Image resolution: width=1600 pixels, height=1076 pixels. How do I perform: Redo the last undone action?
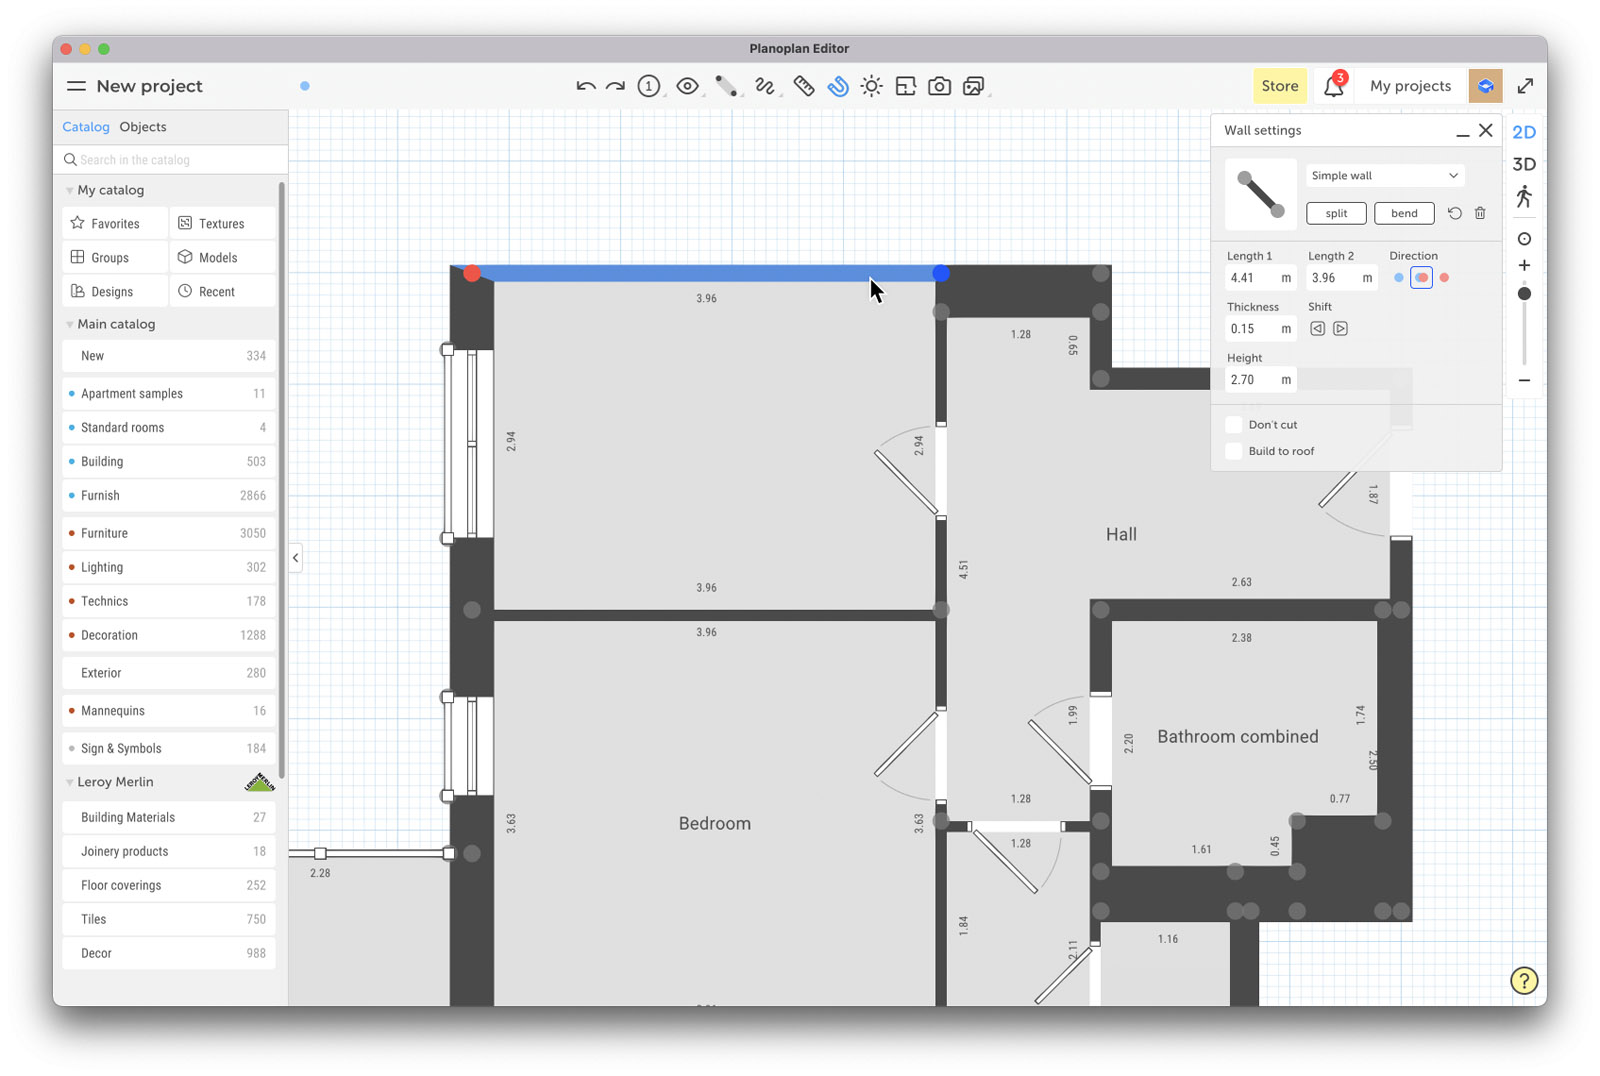[616, 86]
